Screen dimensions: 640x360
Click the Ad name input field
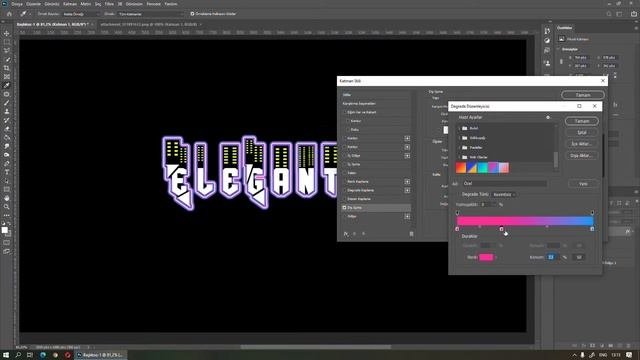[504, 184]
